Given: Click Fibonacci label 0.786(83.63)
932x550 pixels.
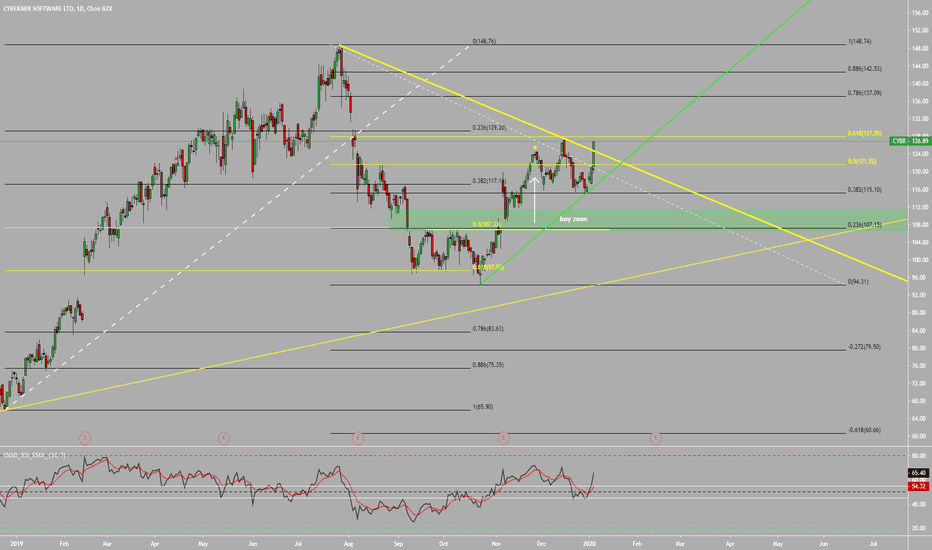Looking at the screenshot, I should tap(488, 329).
